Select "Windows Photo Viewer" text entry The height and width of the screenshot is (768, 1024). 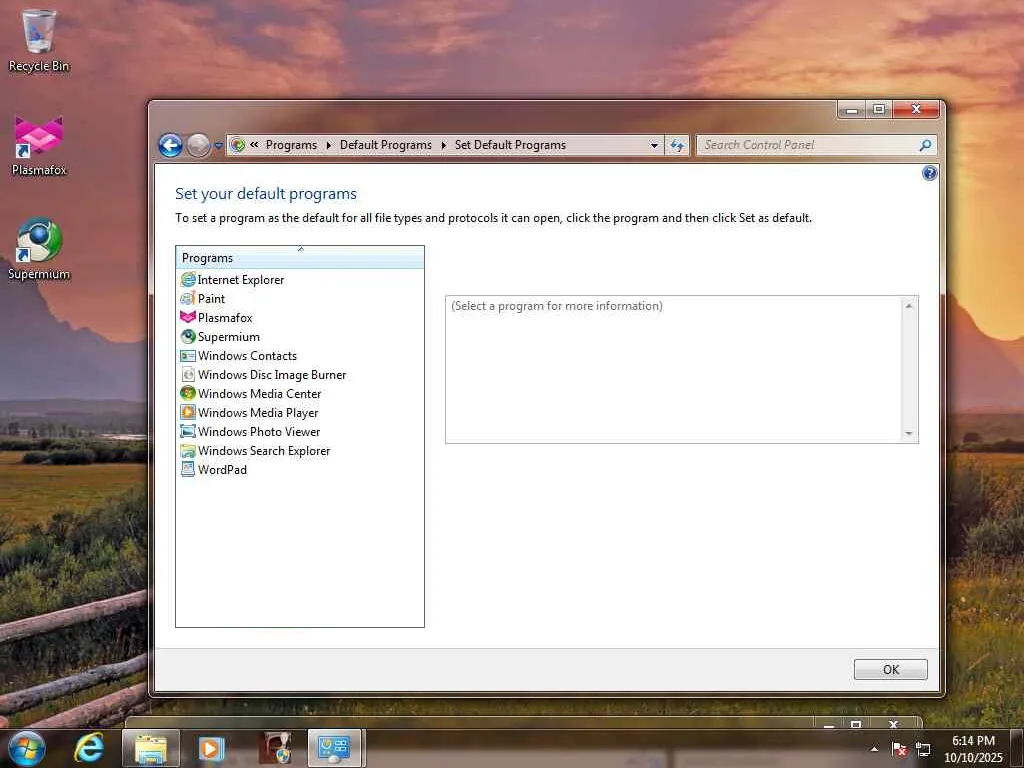pos(259,432)
